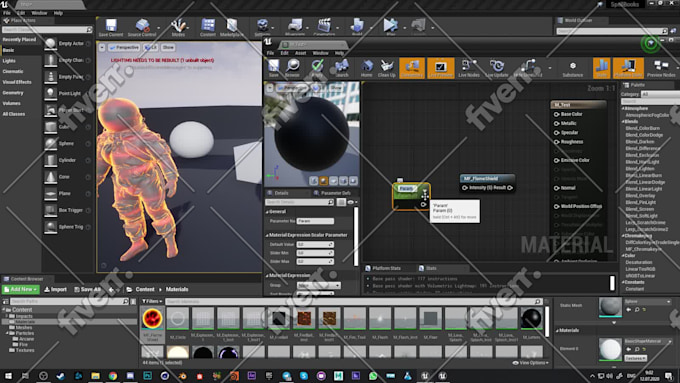The height and width of the screenshot is (383, 680).
Task: Click the Slider Max field
Action: tap(315, 262)
